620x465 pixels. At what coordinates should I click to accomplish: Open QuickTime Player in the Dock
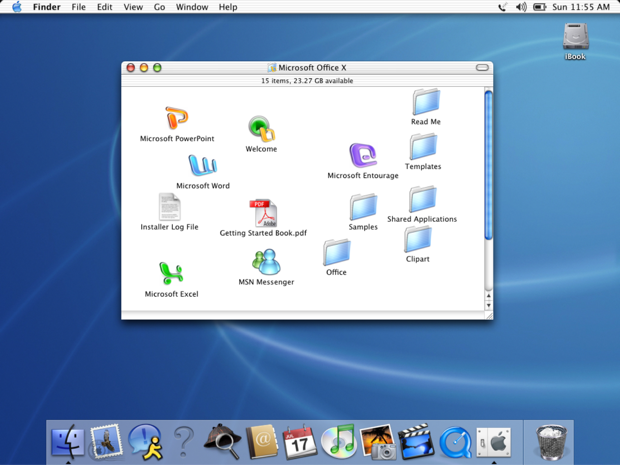pos(455,442)
